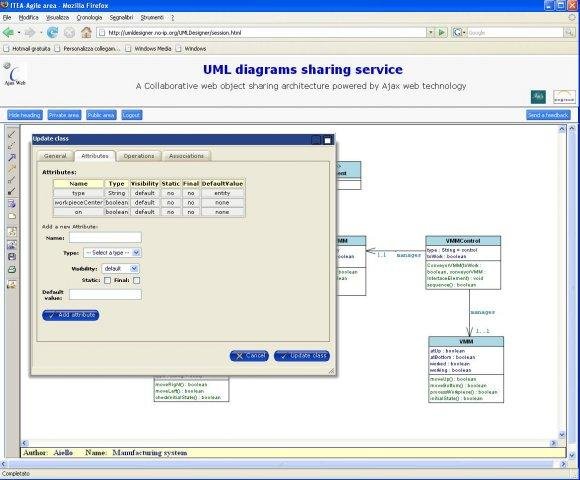
Task: Open the Modifica menu
Action: coord(28,17)
